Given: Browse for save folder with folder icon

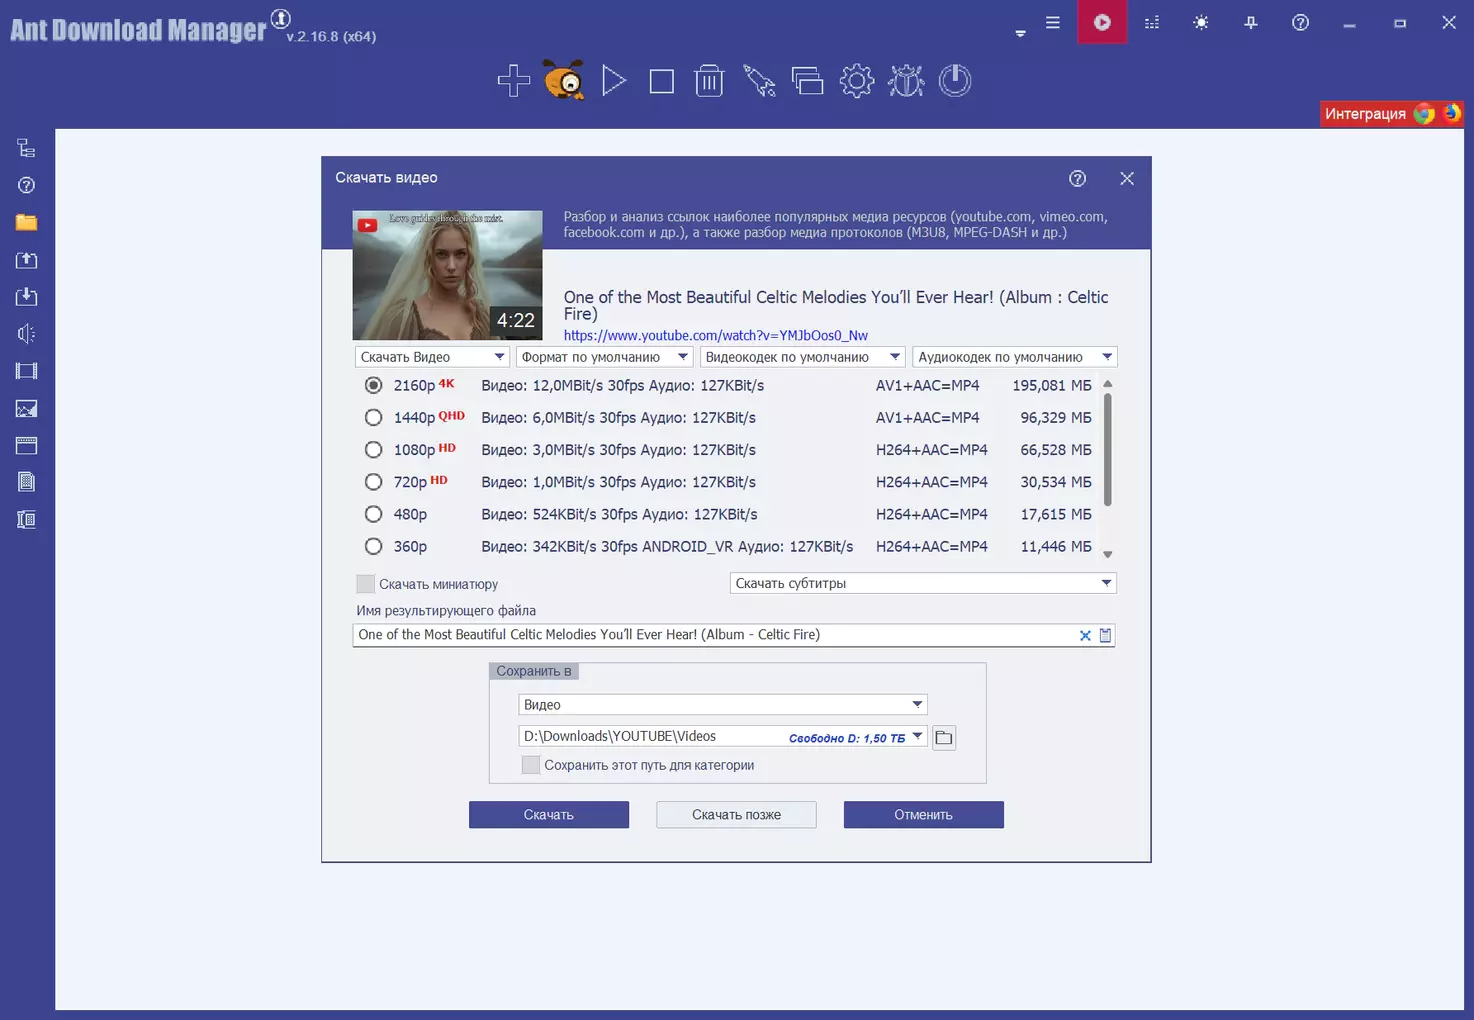Looking at the screenshot, I should pyautogui.click(x=943, y=738).
